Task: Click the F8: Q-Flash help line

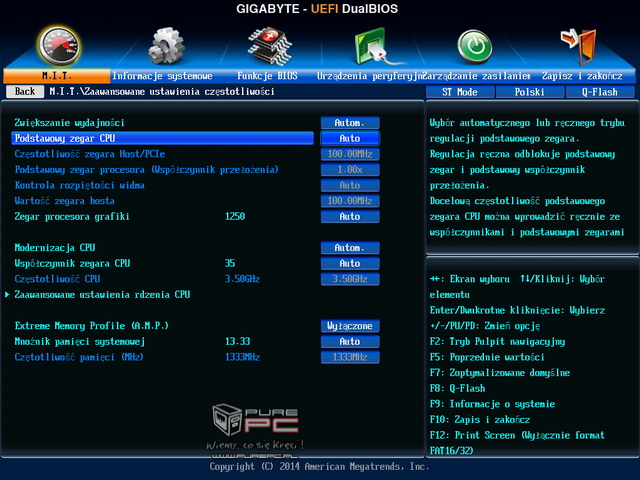Action: point(458,389)
